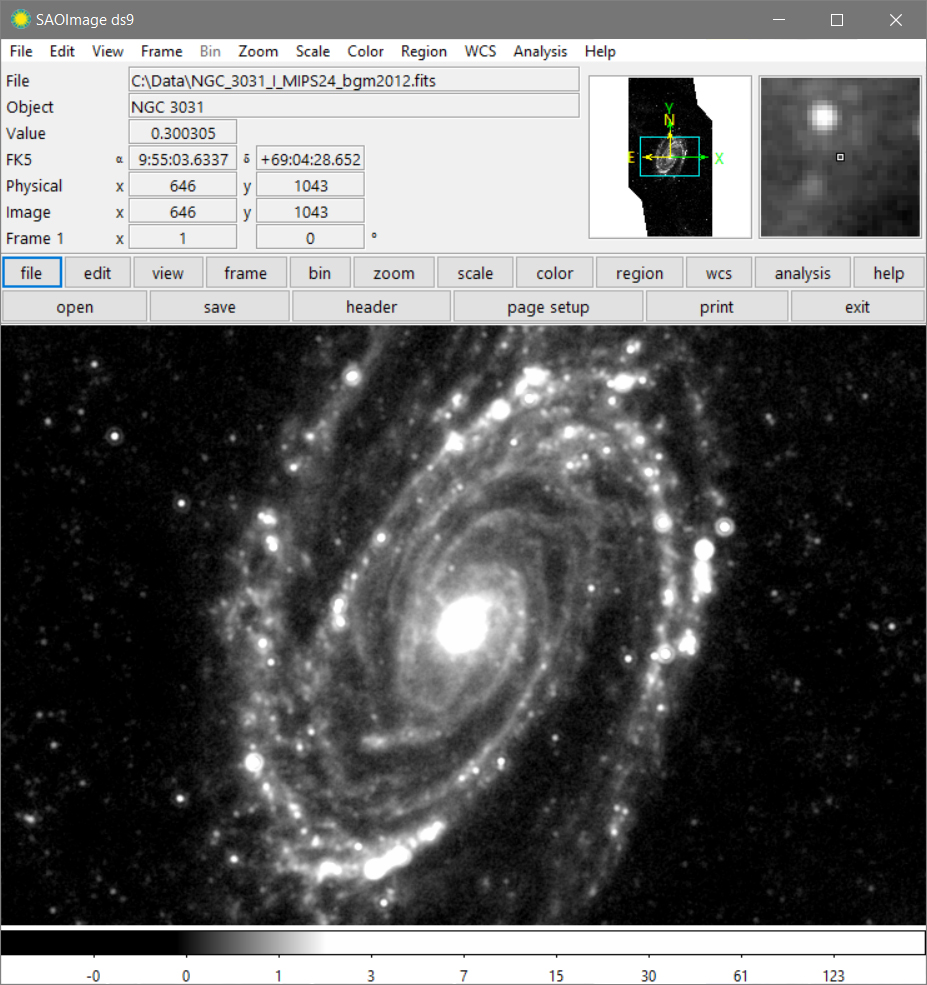
Task: Click the FK5 right ascension value field
Action: 183,159
